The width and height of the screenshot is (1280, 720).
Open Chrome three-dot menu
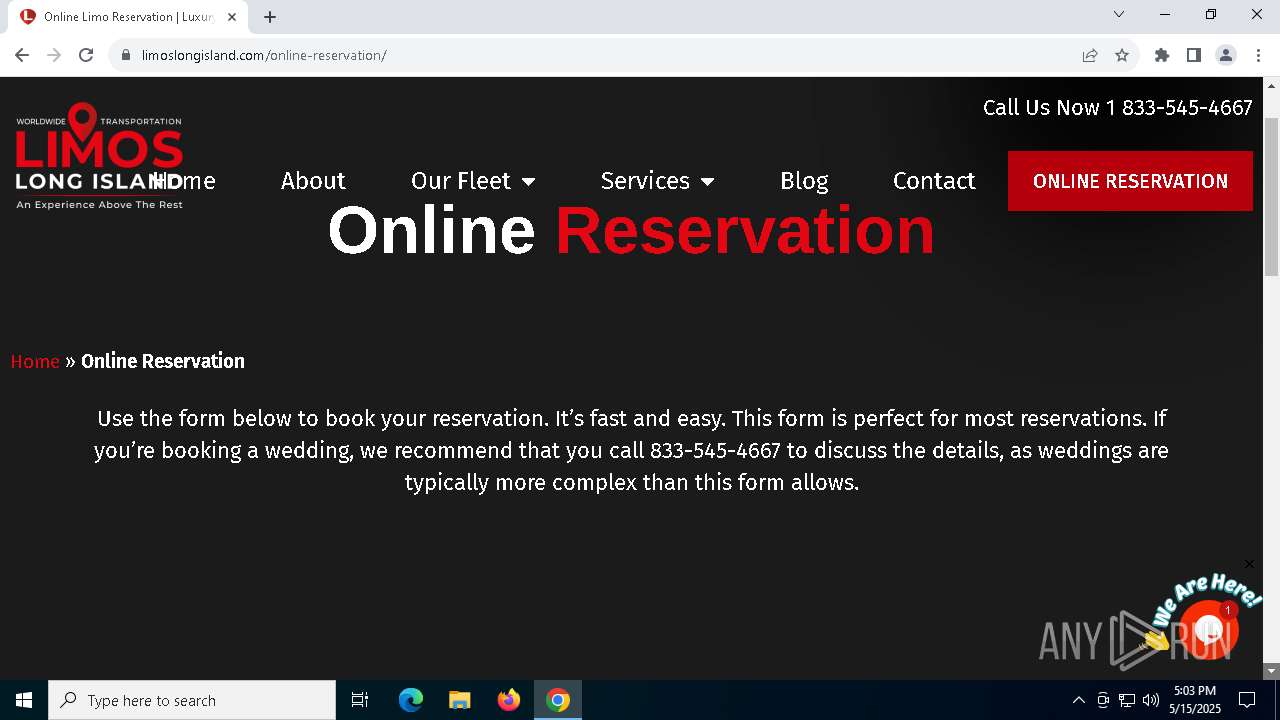click(x=1258, y=55)
